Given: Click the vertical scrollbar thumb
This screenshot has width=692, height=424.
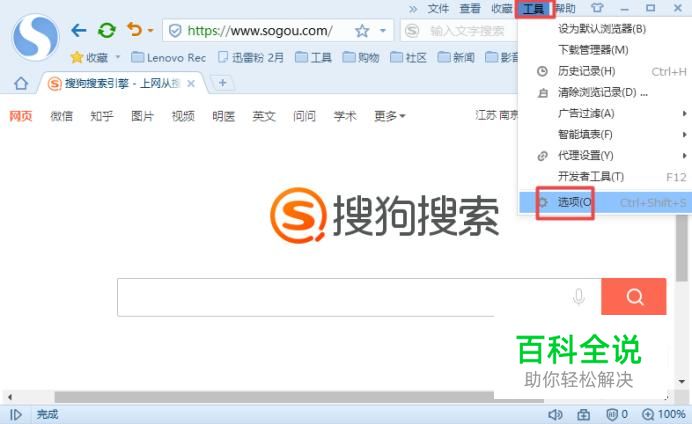Looking at the screenshot, I should click(682, 249).
